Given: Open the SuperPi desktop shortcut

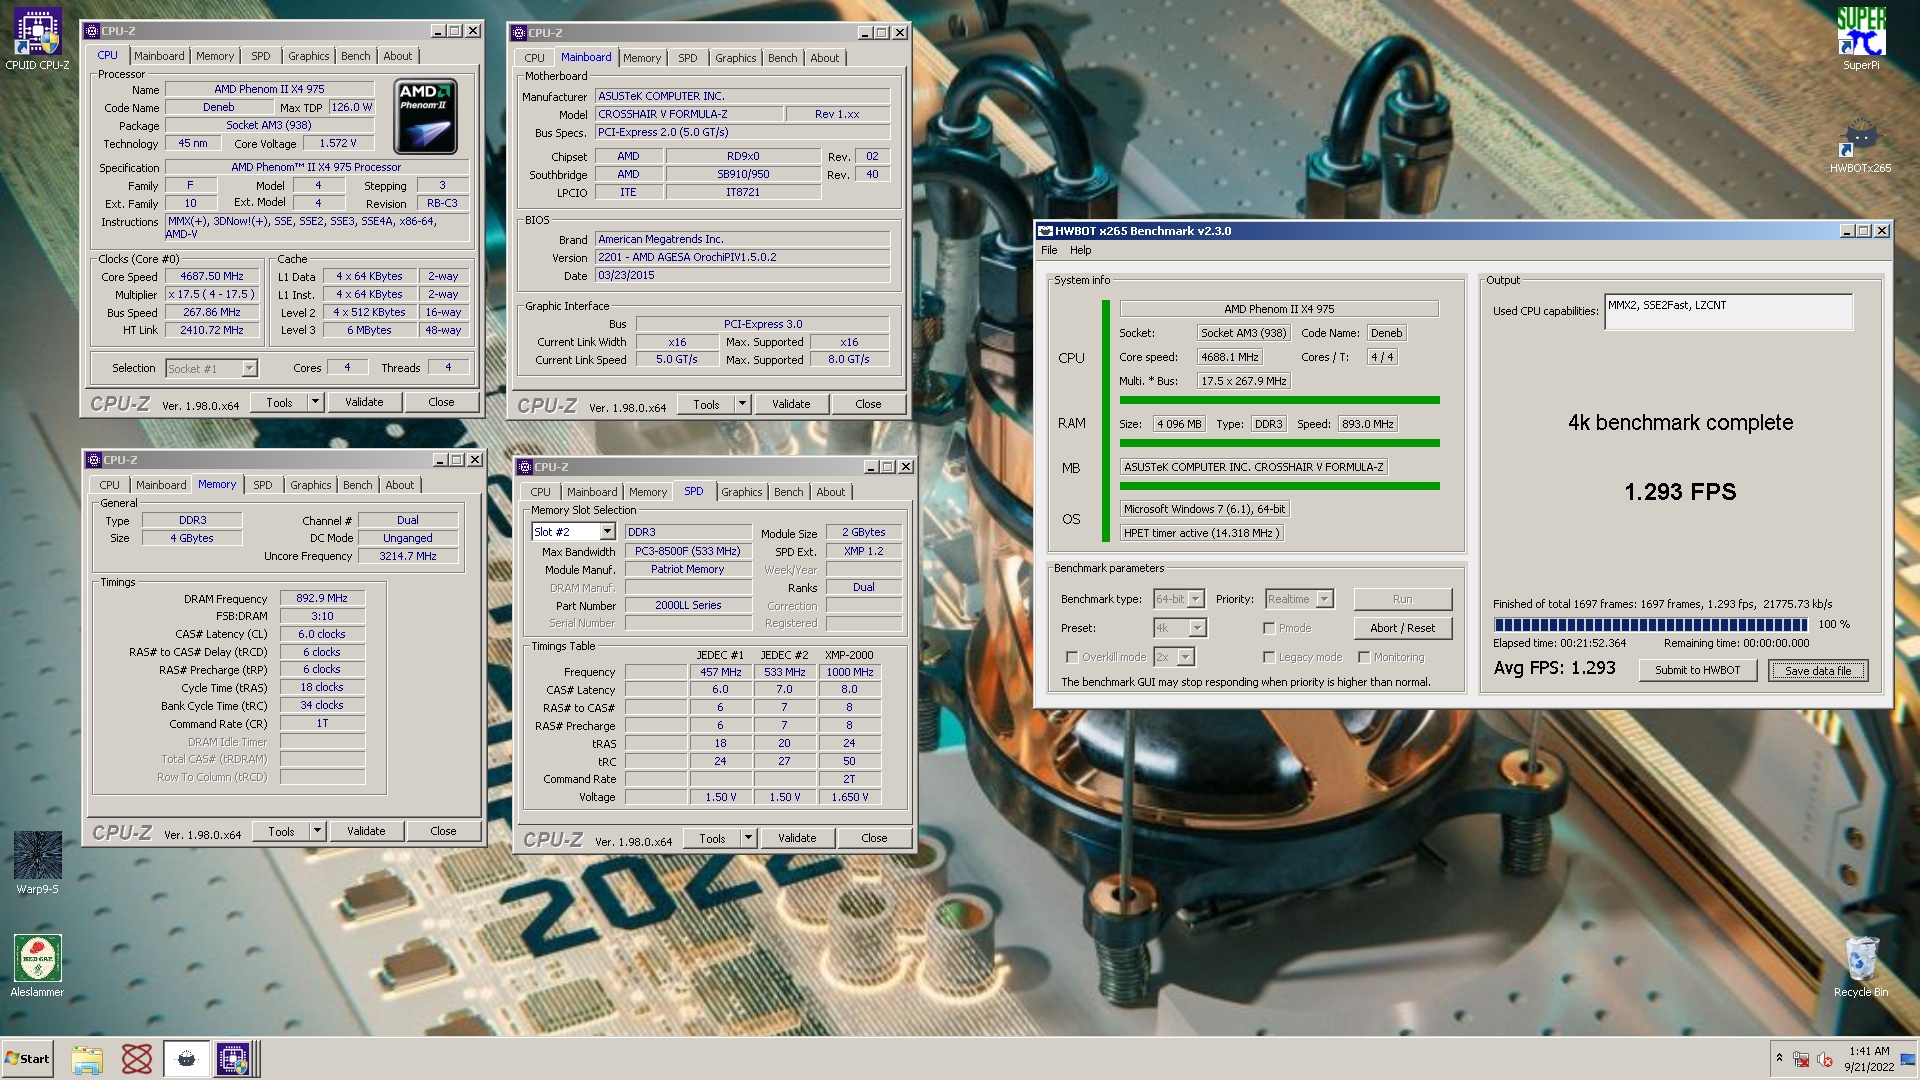Looking at the screenshot, I should point(1861,40).
